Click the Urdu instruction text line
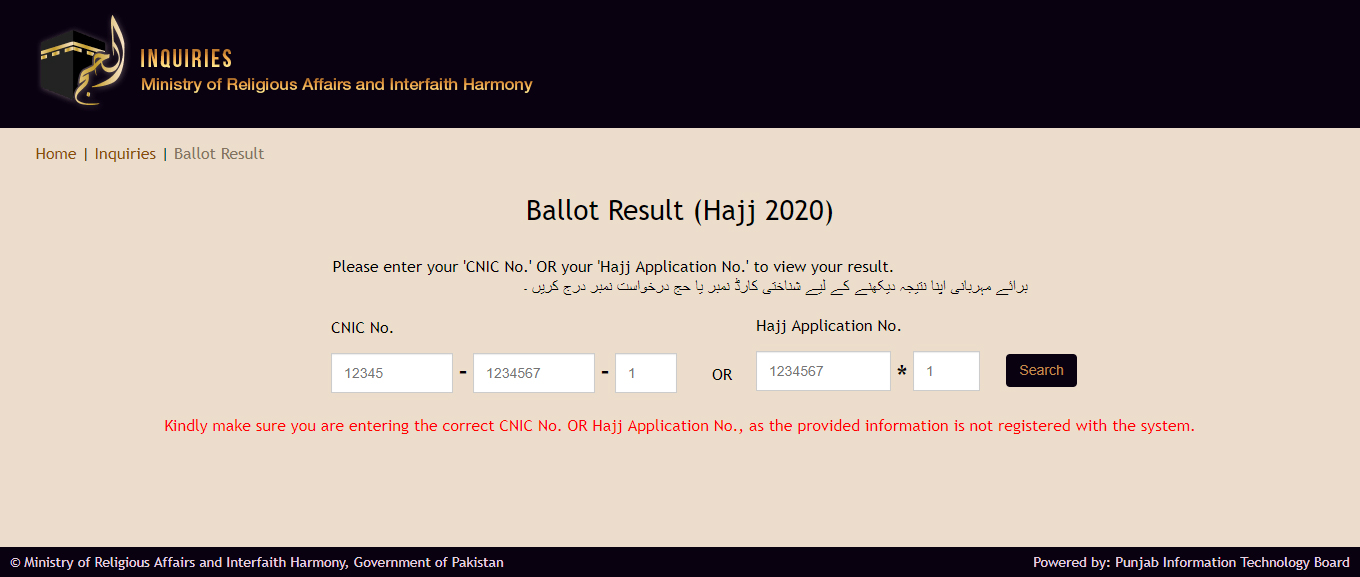The height and width of the screenshot is (577, 1360). coord(776,287)
